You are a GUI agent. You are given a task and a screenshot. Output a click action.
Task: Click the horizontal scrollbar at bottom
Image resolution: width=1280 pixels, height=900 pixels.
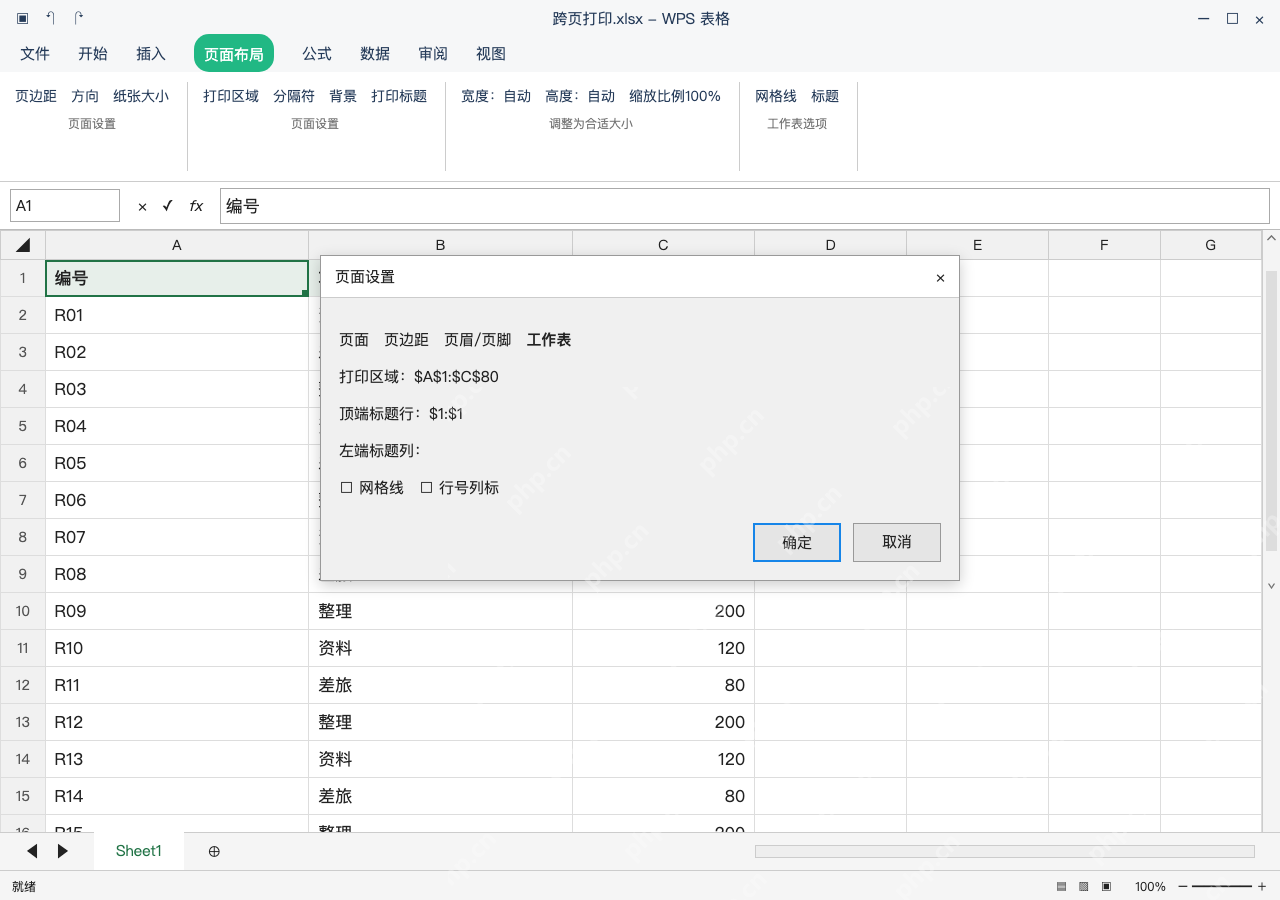pyautogui.click(x=1005, y=851)
